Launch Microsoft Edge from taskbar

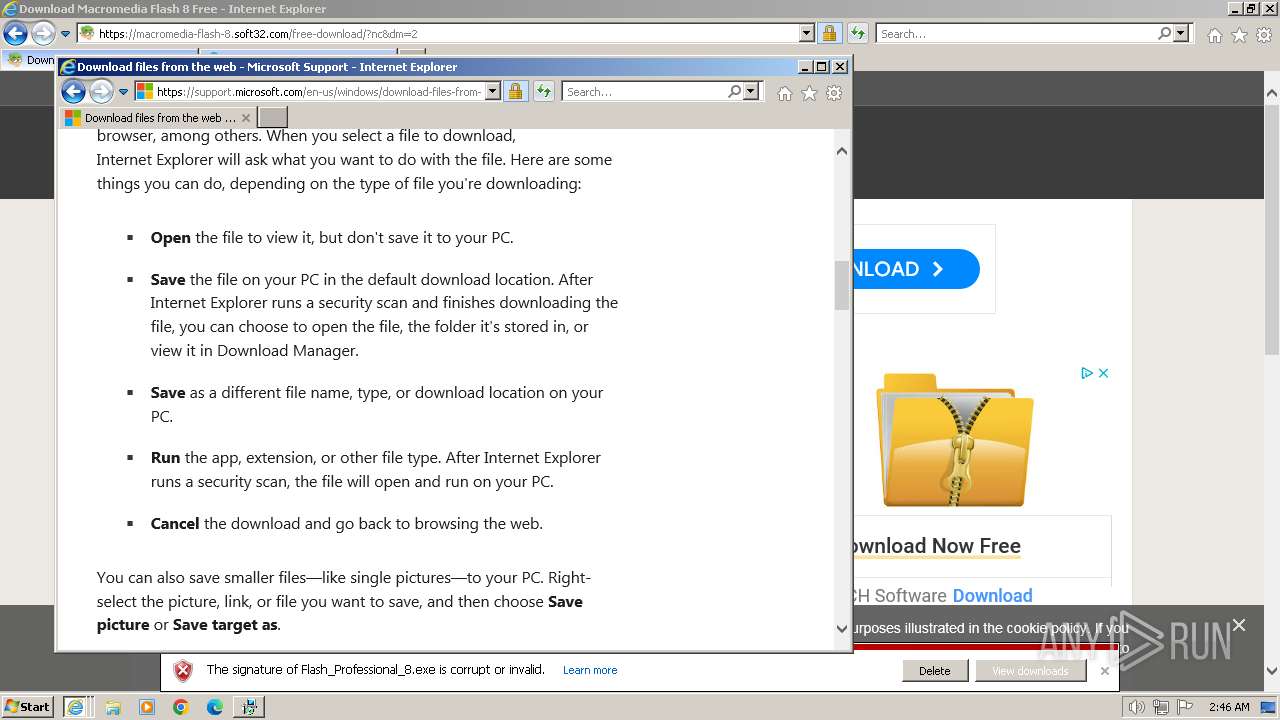[x=215, y=707]
